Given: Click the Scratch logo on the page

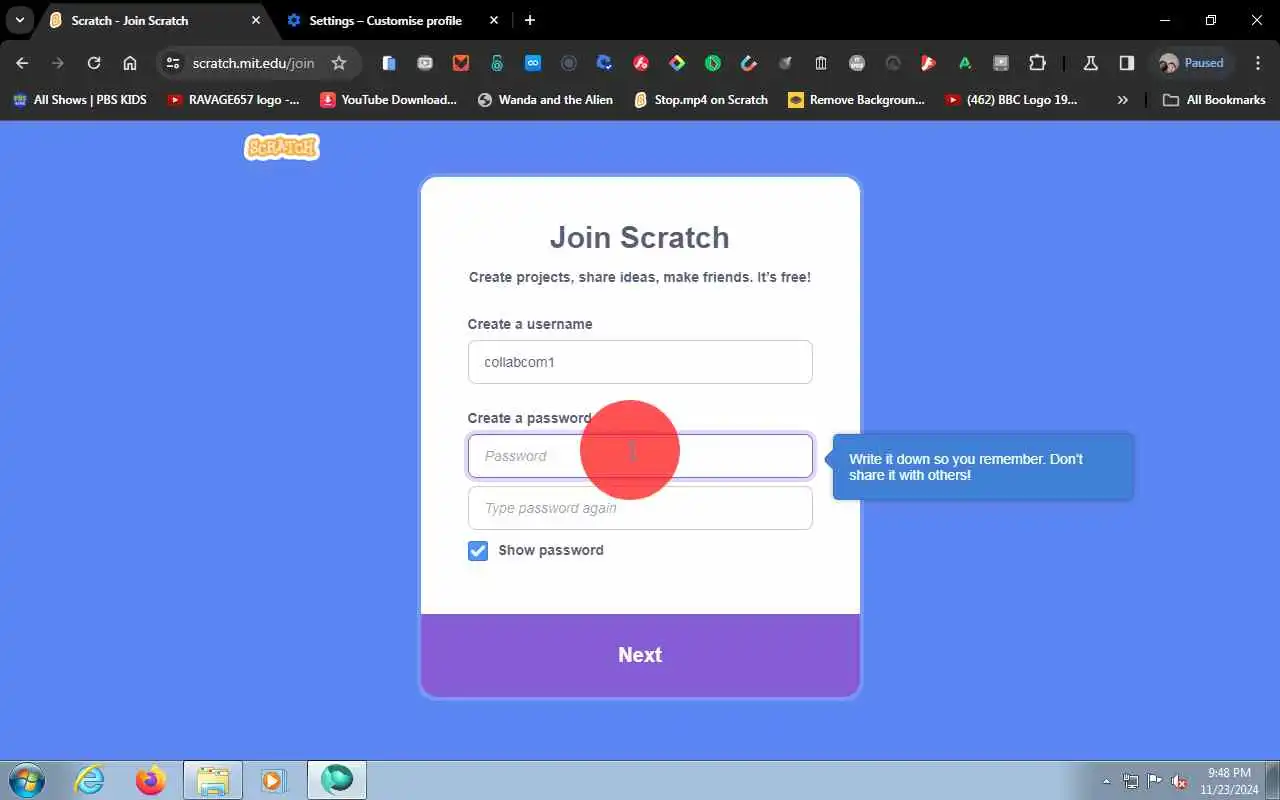Looking at the screenshot, I should (x=282, y=147).
